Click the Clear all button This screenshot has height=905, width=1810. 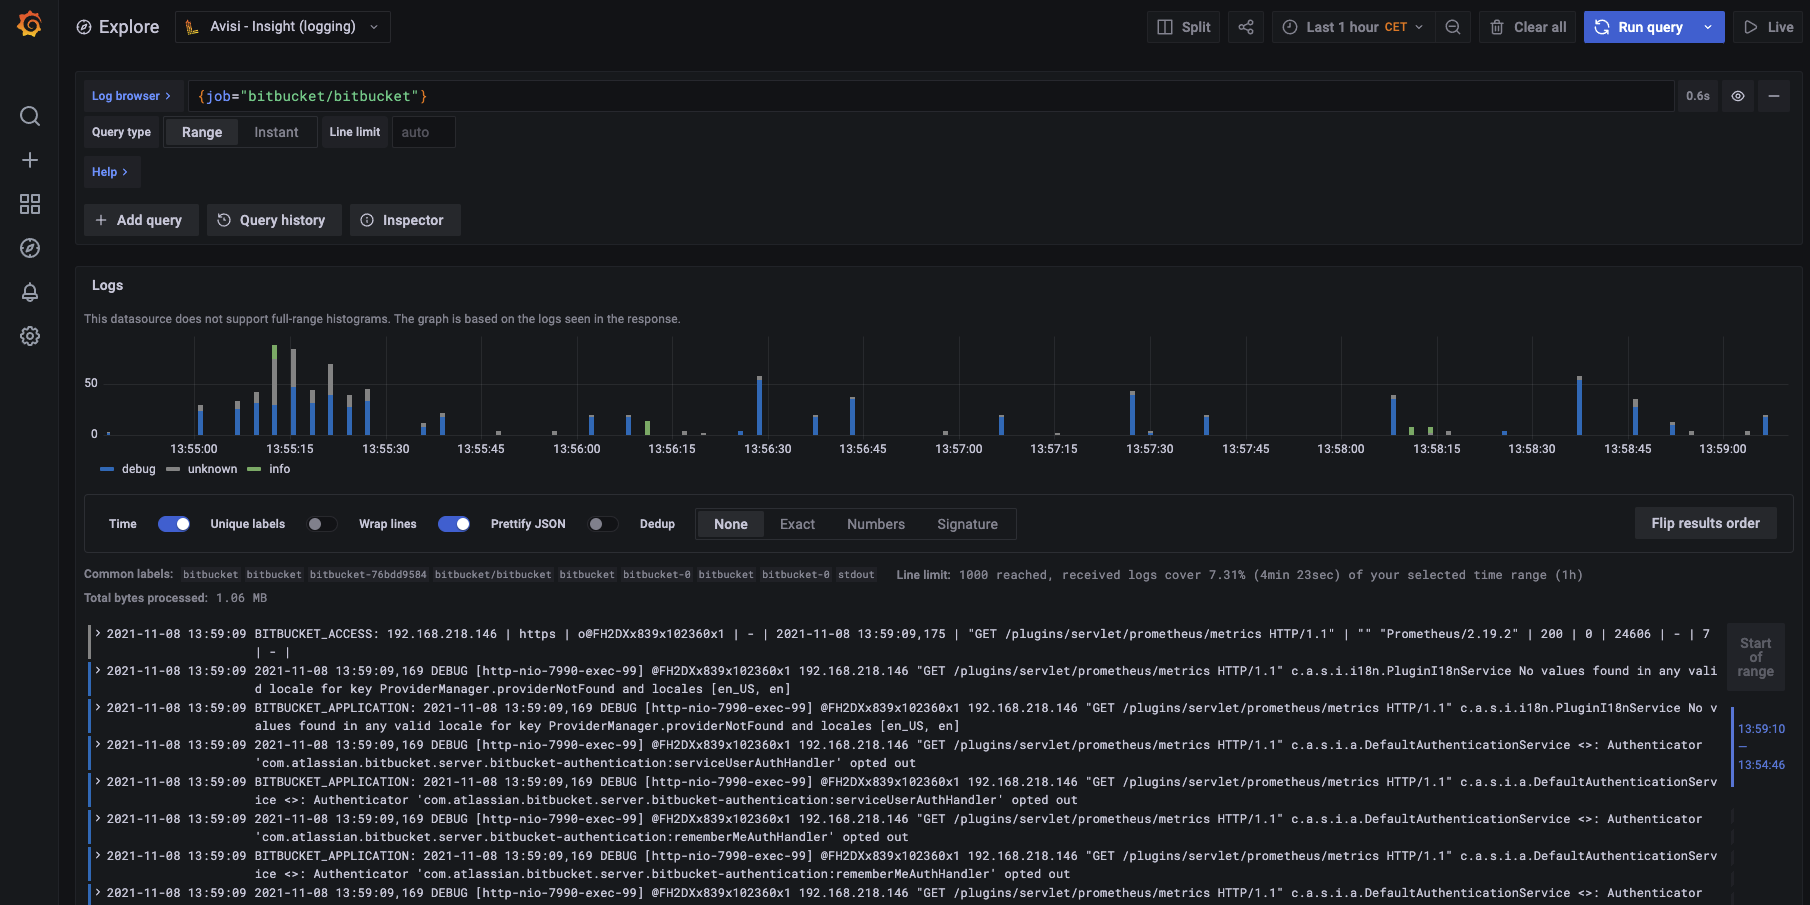1528,27
